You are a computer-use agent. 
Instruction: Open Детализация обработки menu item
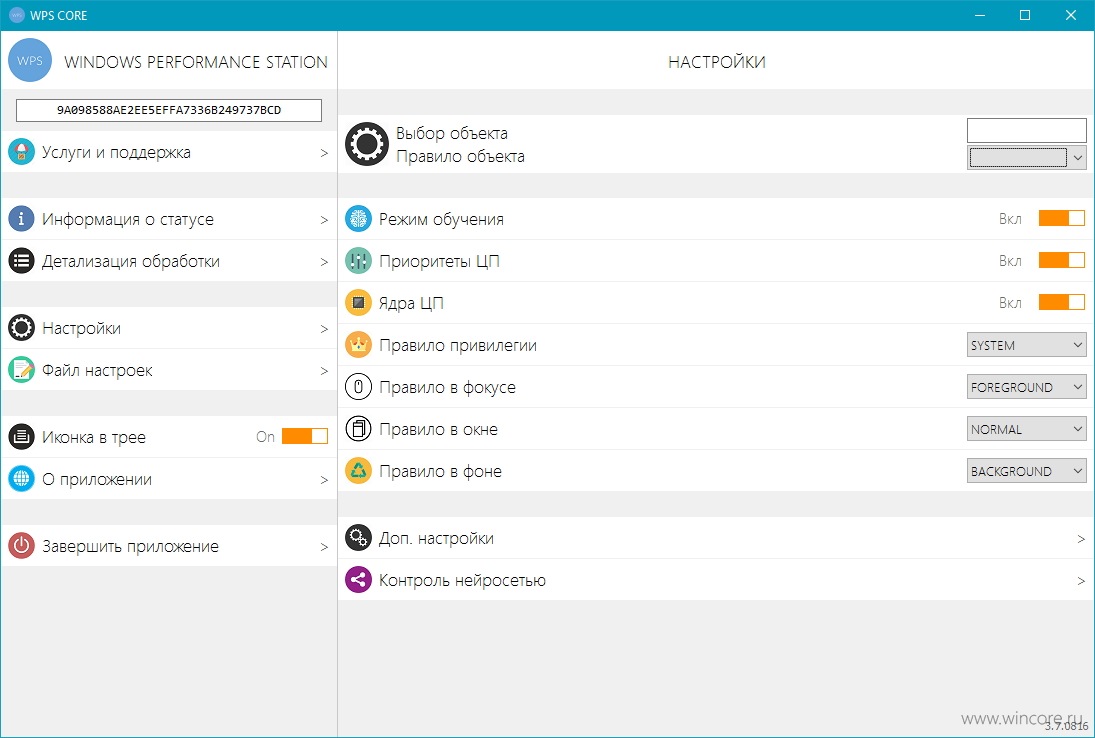pyautogui.click(x=169, y=261)
